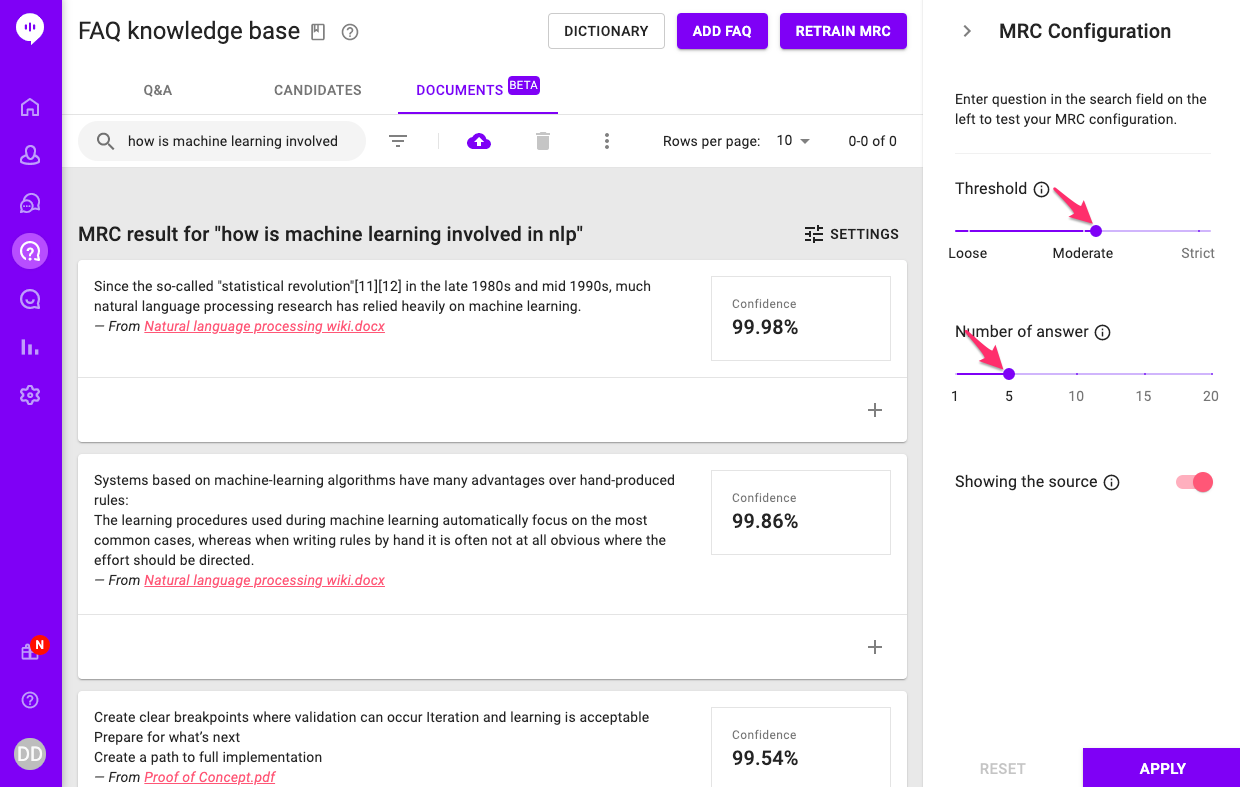Click the Threshold slider handle
1240x787 pixels.
pyautogui.click(x=1096, y=231)
